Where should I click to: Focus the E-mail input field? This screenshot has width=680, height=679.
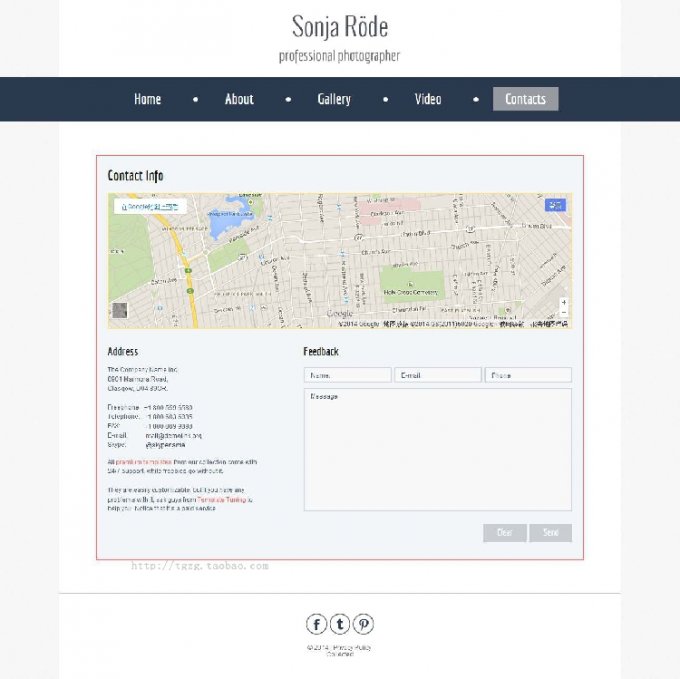pyautogui.click(x=437, y=375)
